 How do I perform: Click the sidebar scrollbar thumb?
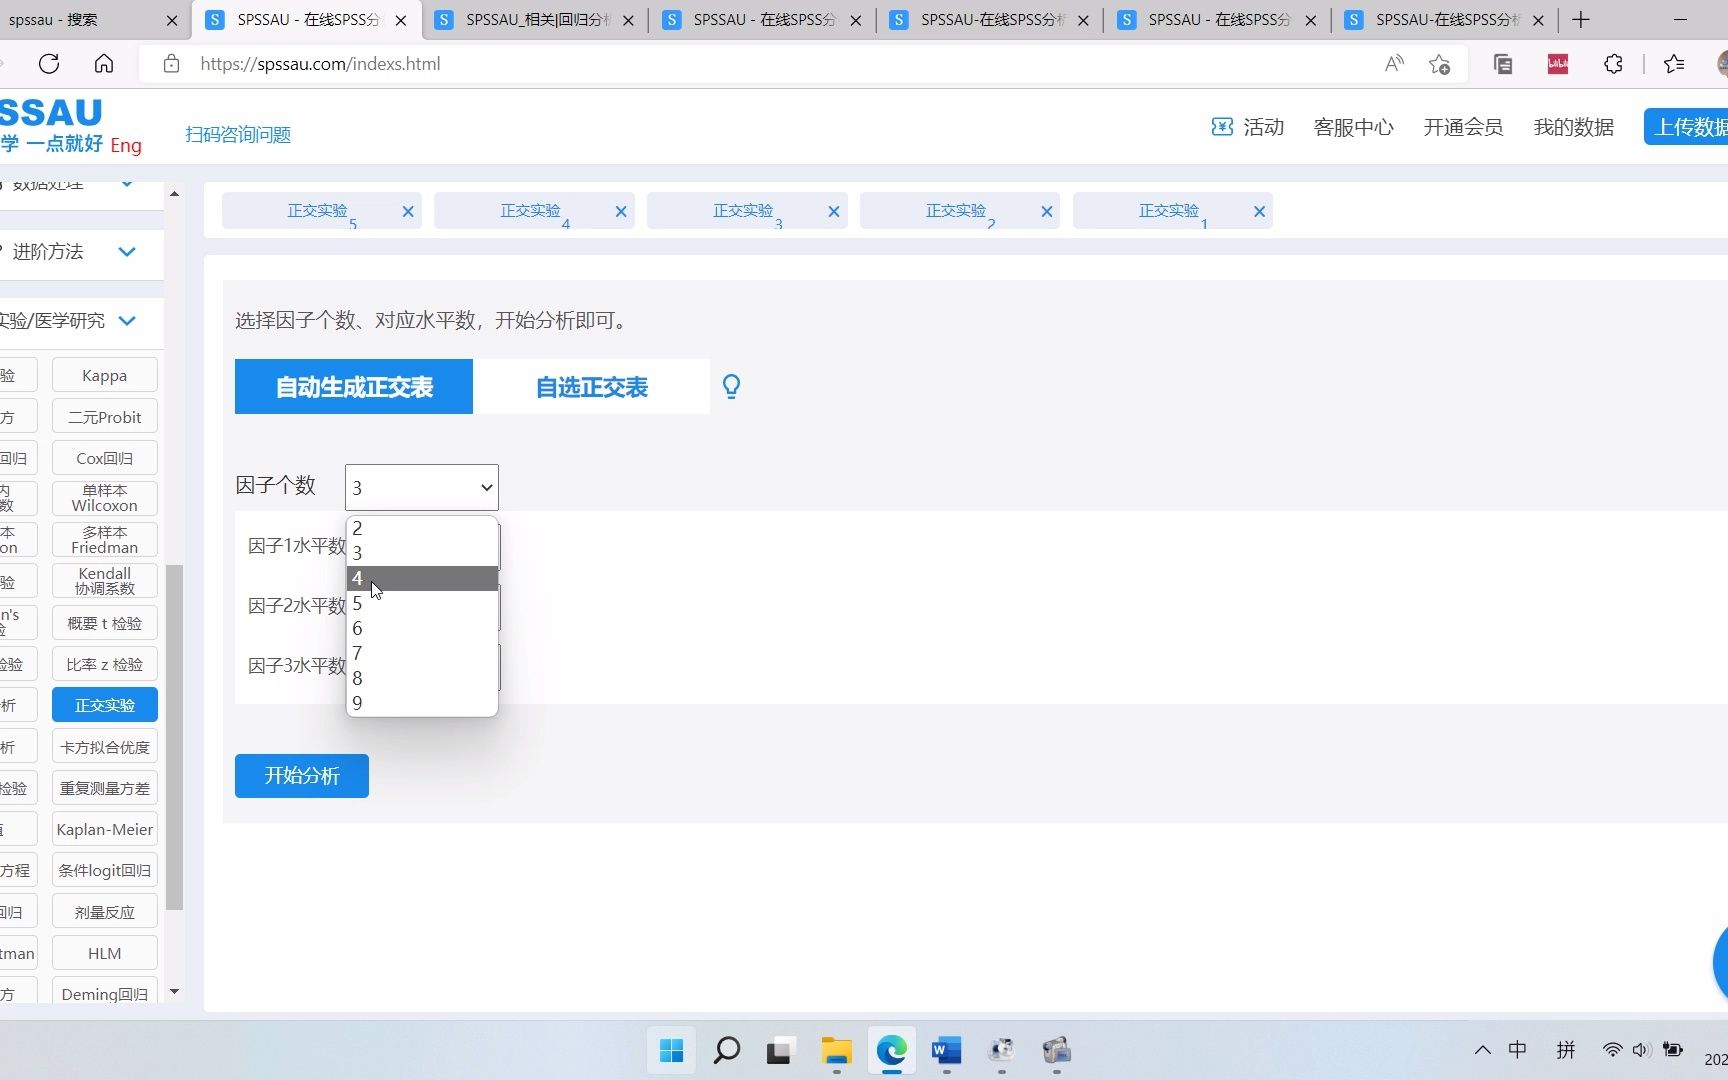175,738
